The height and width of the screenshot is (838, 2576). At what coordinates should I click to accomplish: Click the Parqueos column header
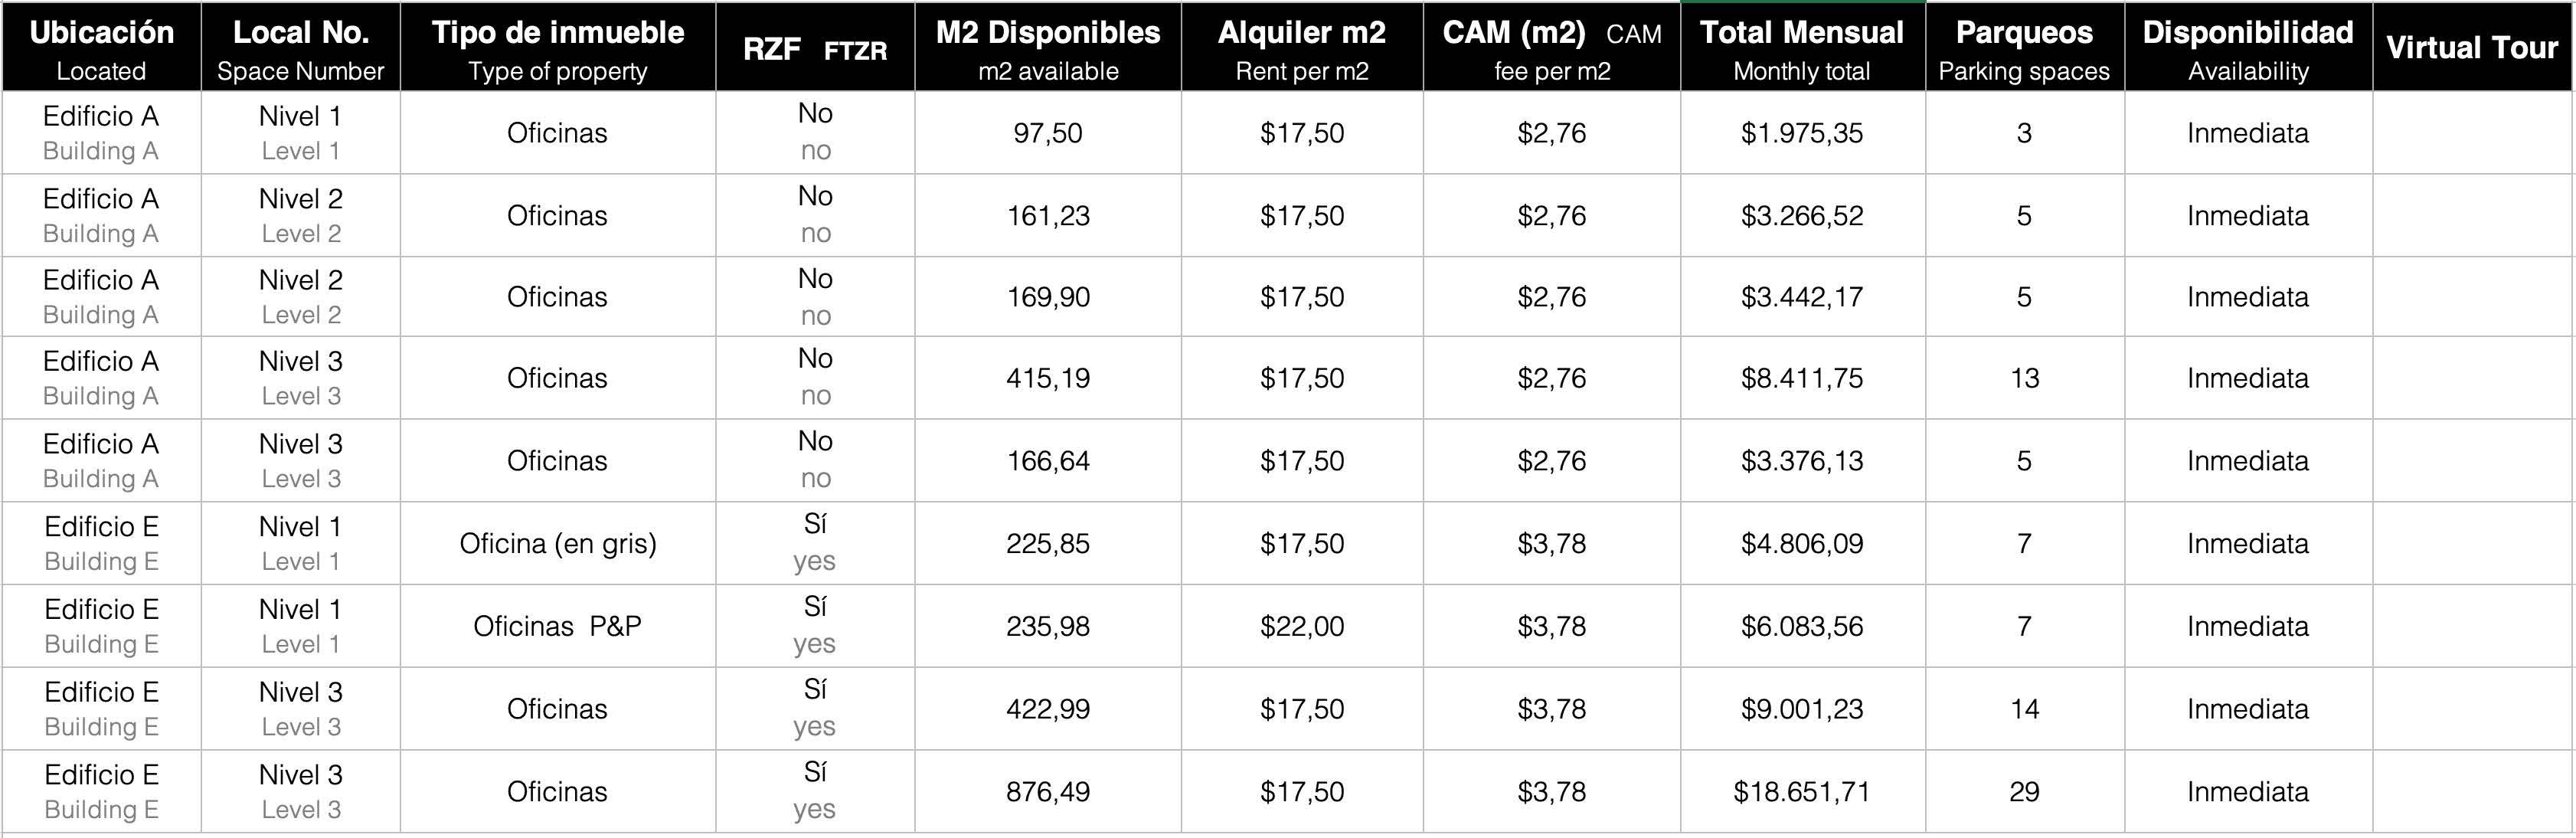[x=2025, y=47]
